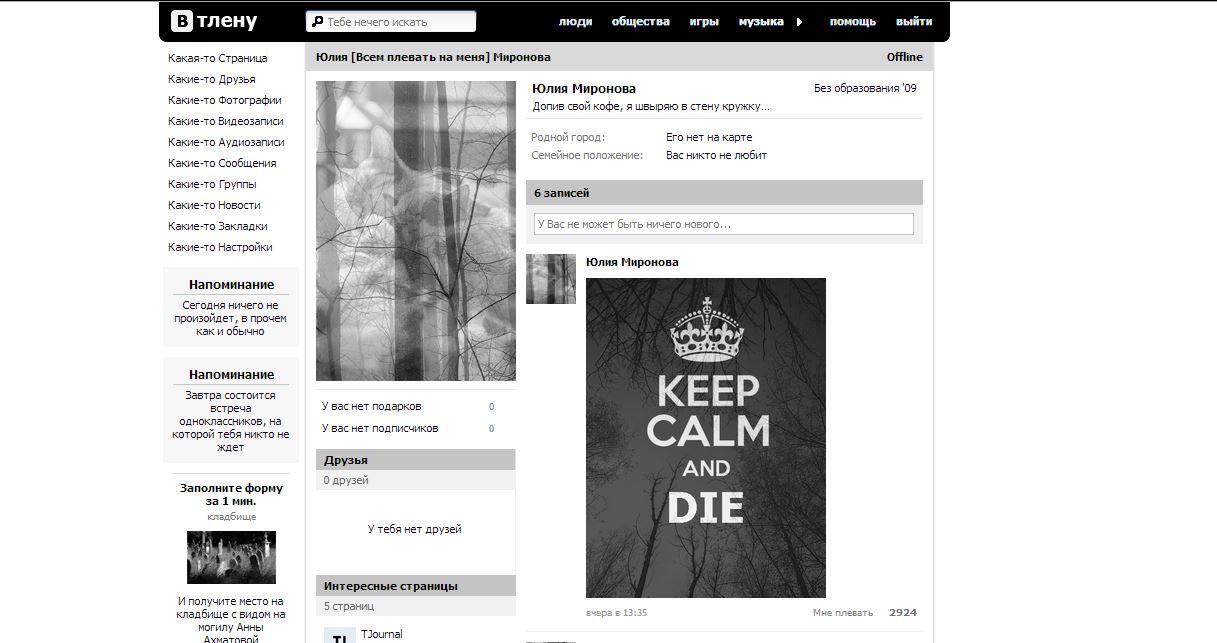The image size is (1217, 643).
Task: Click 'У вас нет подписчиков' row
Action: (408, 428)
